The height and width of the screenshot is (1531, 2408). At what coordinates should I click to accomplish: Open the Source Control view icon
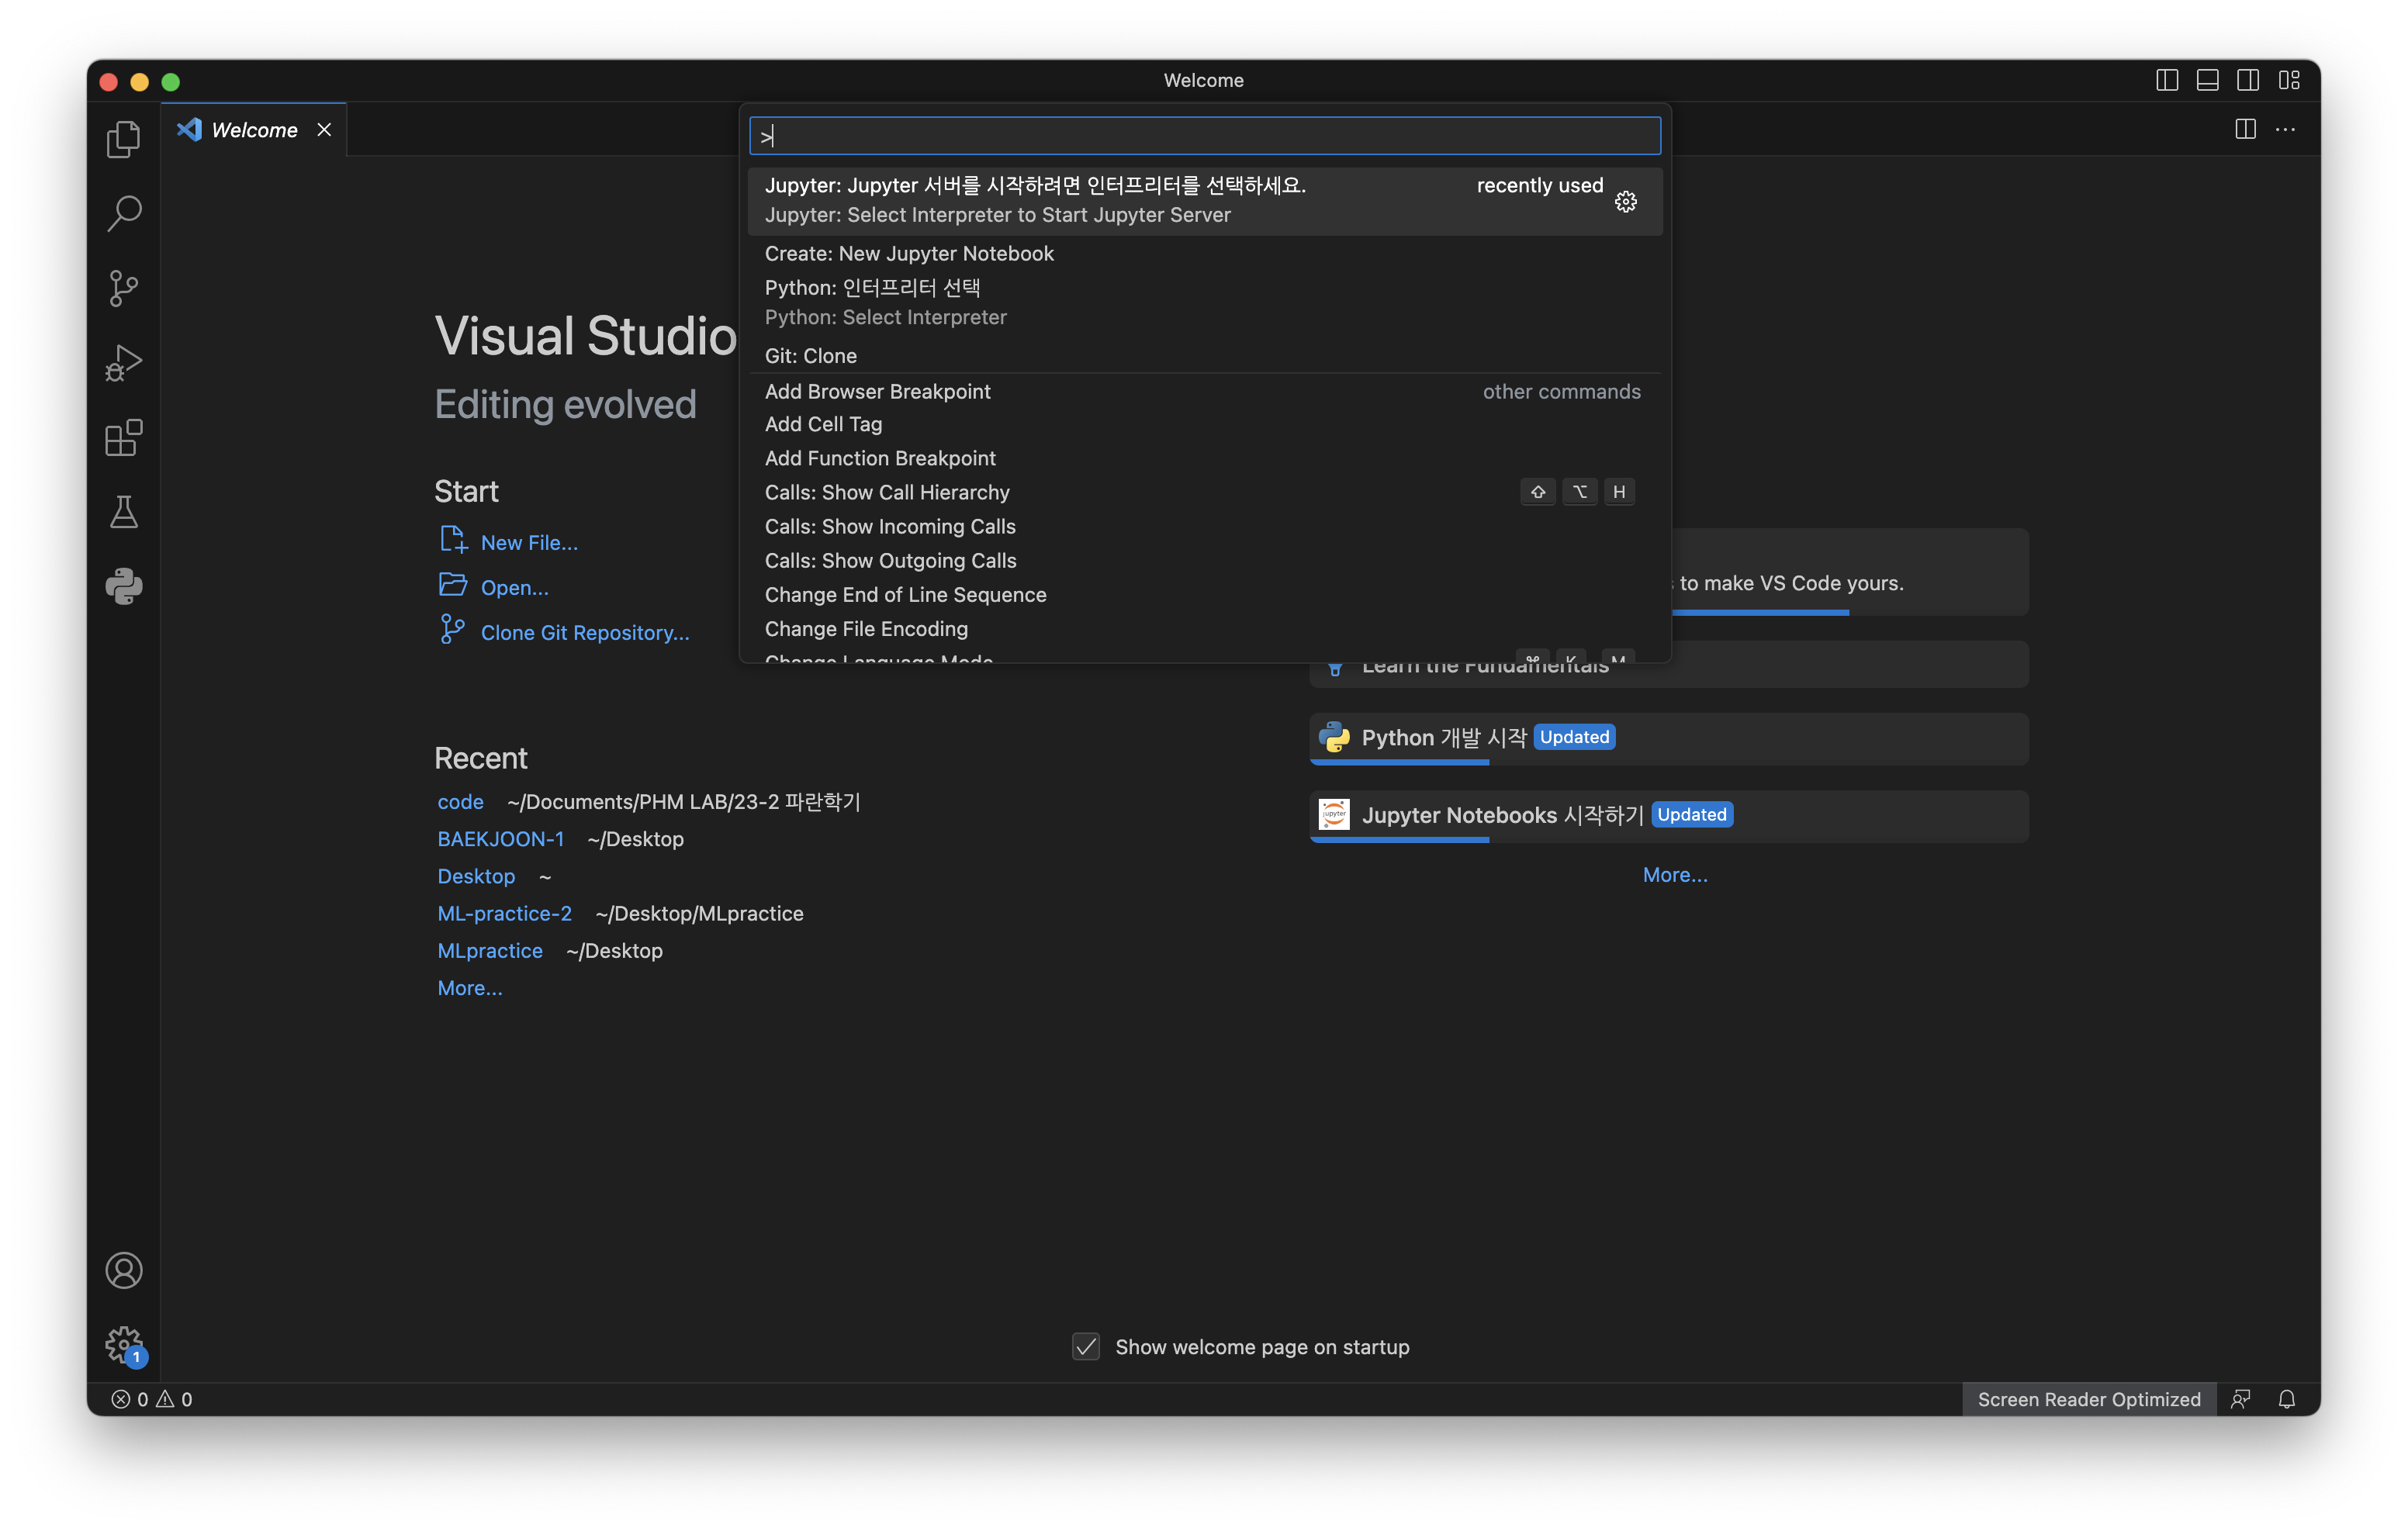(124, 288)
